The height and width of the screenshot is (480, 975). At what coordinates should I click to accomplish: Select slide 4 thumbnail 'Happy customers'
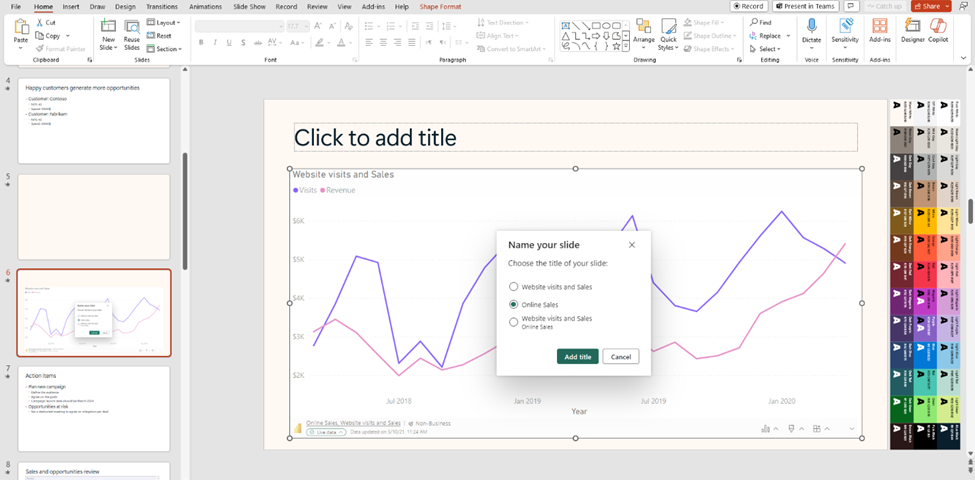(x=94, y=121)
